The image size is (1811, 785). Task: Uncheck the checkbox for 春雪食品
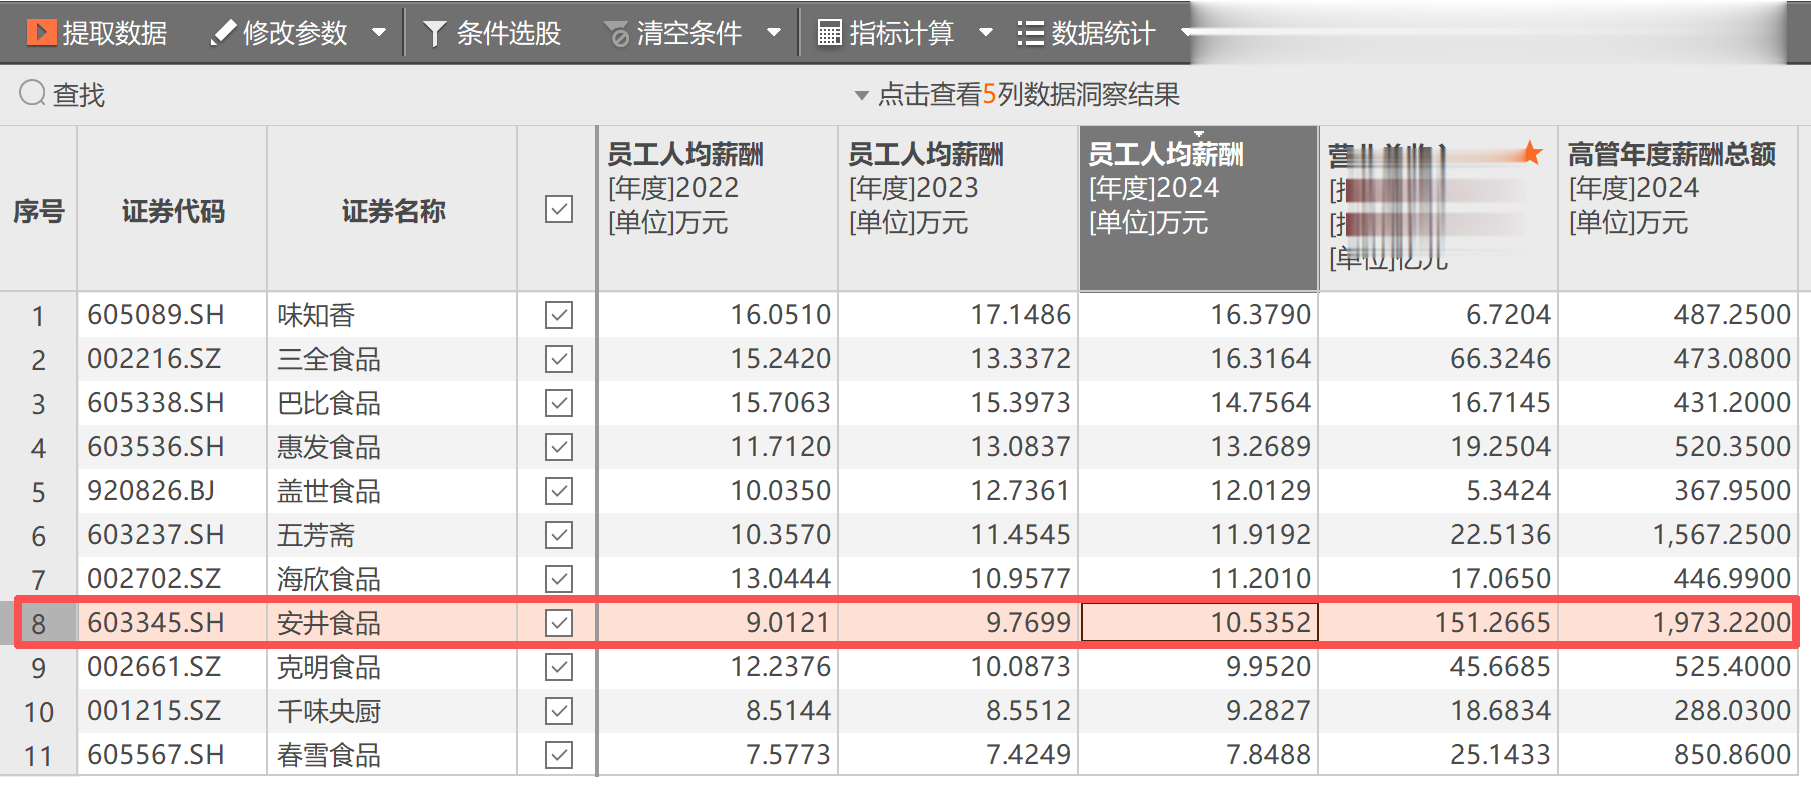tap(559, 755)
